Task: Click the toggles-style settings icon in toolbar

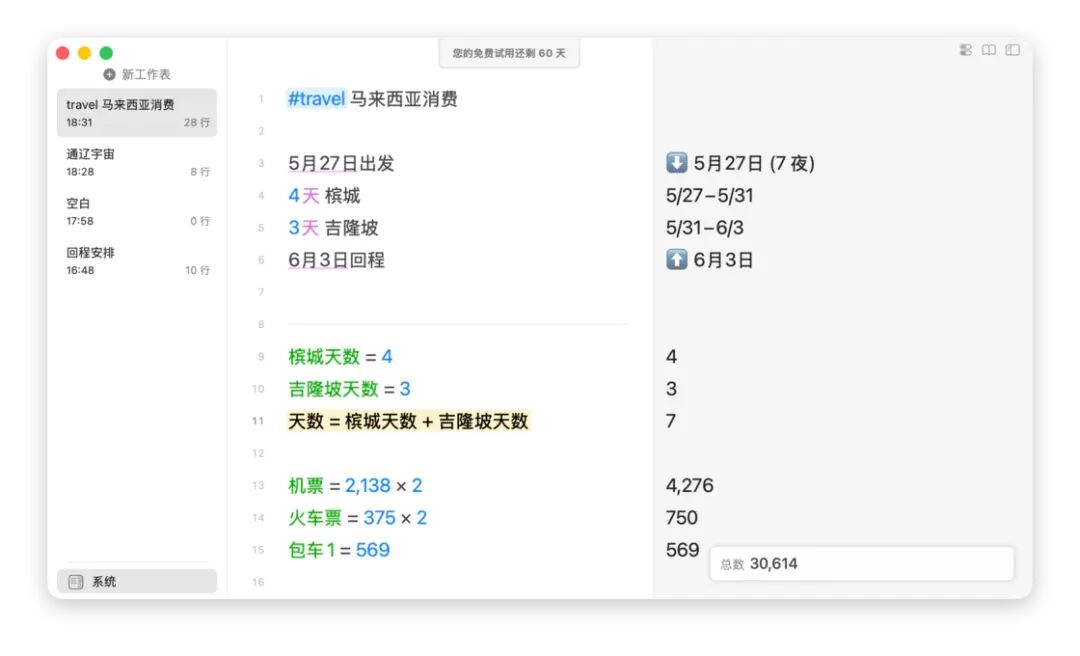Action: click(966, 50)
